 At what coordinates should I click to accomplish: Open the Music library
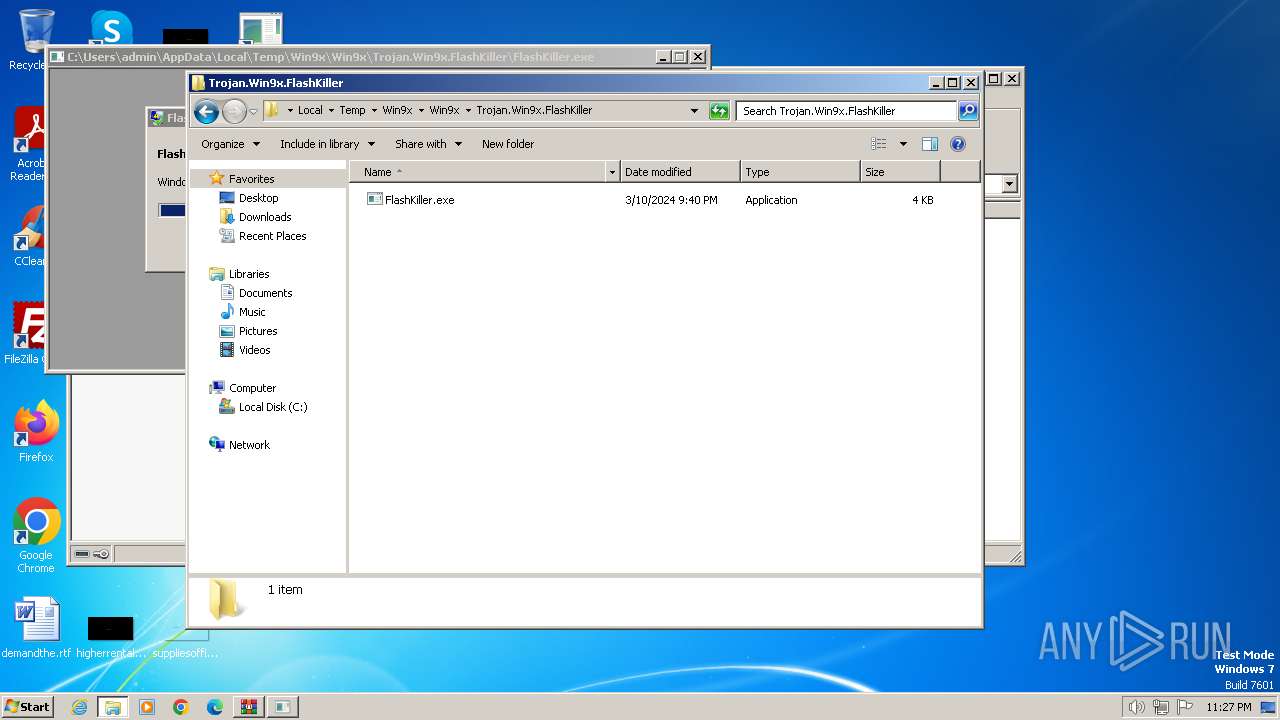point(252,312)
